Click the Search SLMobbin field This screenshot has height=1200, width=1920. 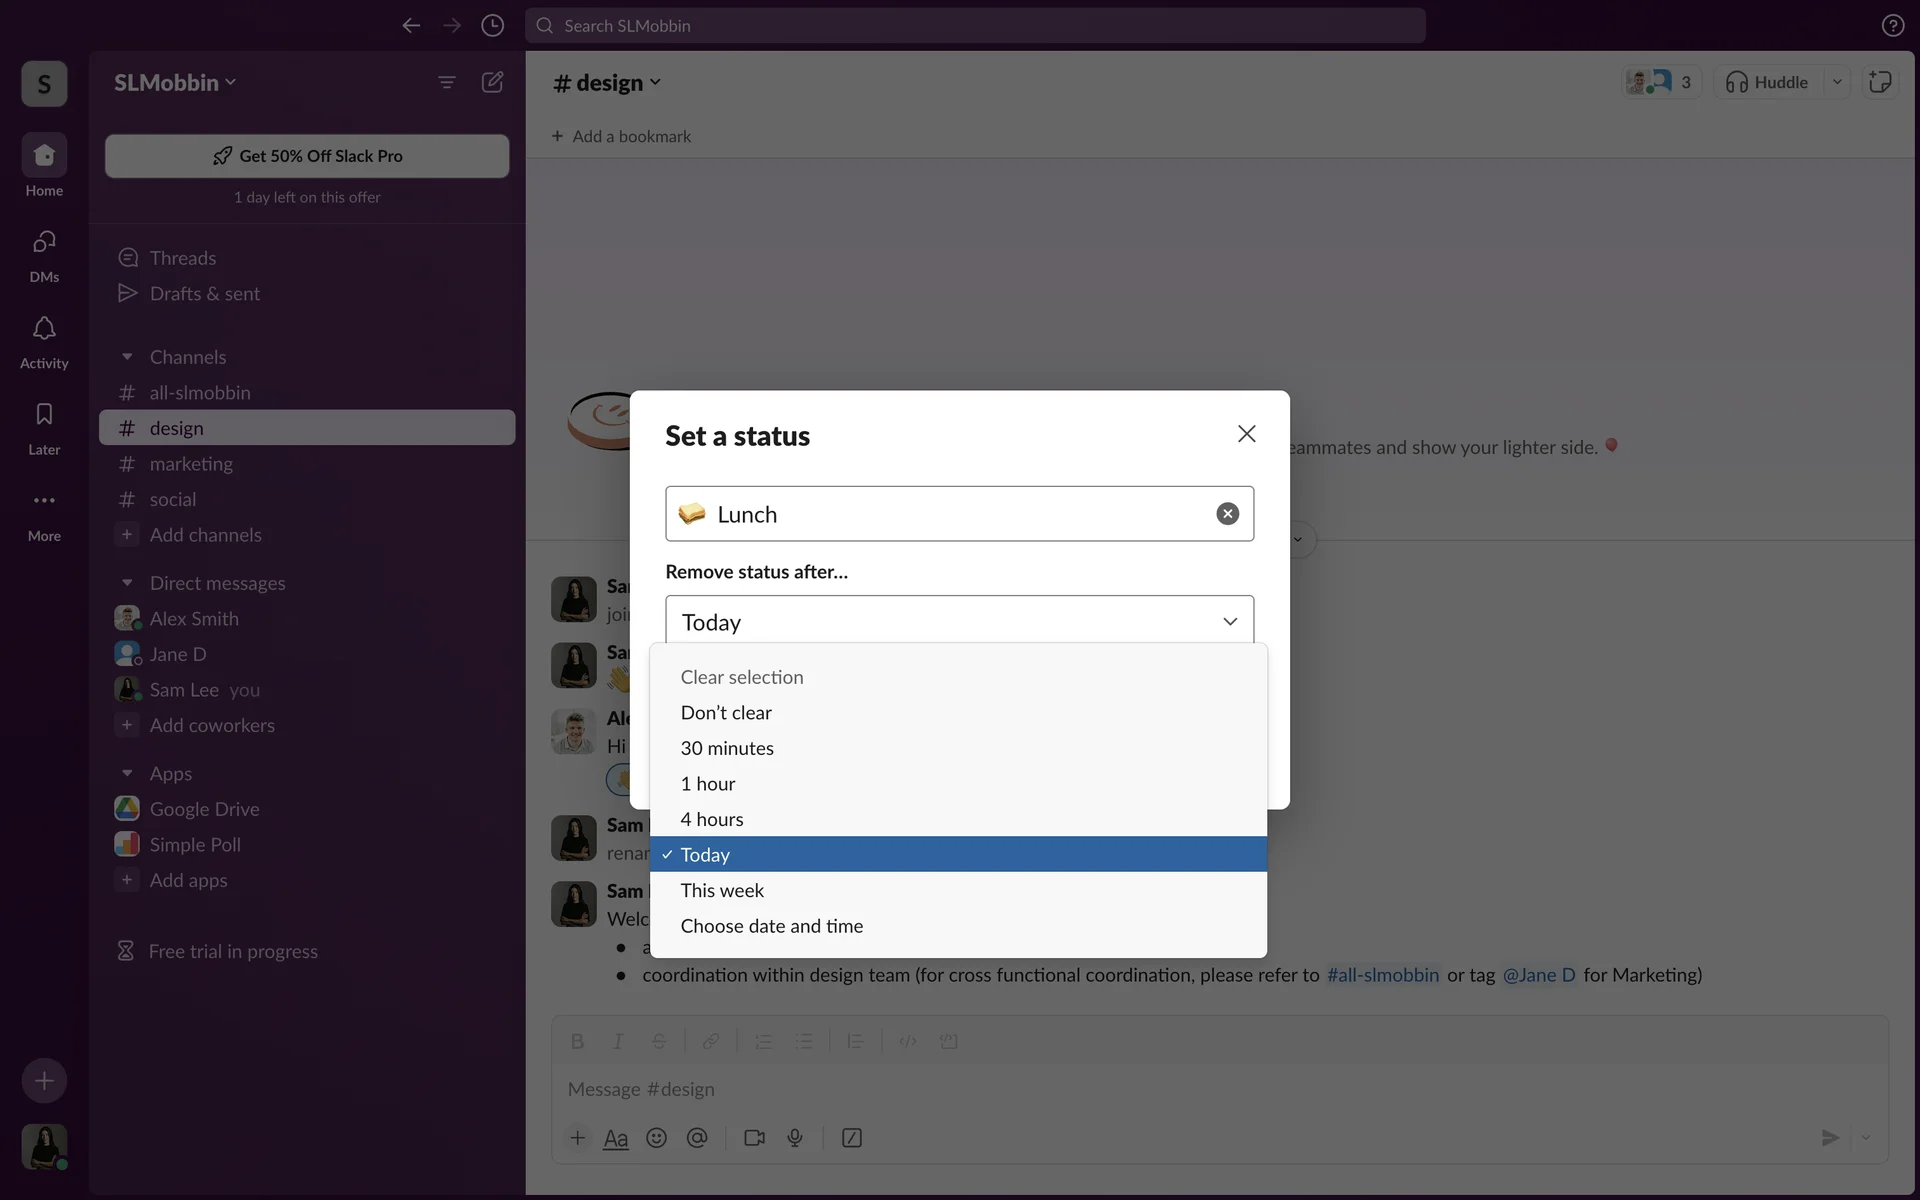click(x=975, y=26)
